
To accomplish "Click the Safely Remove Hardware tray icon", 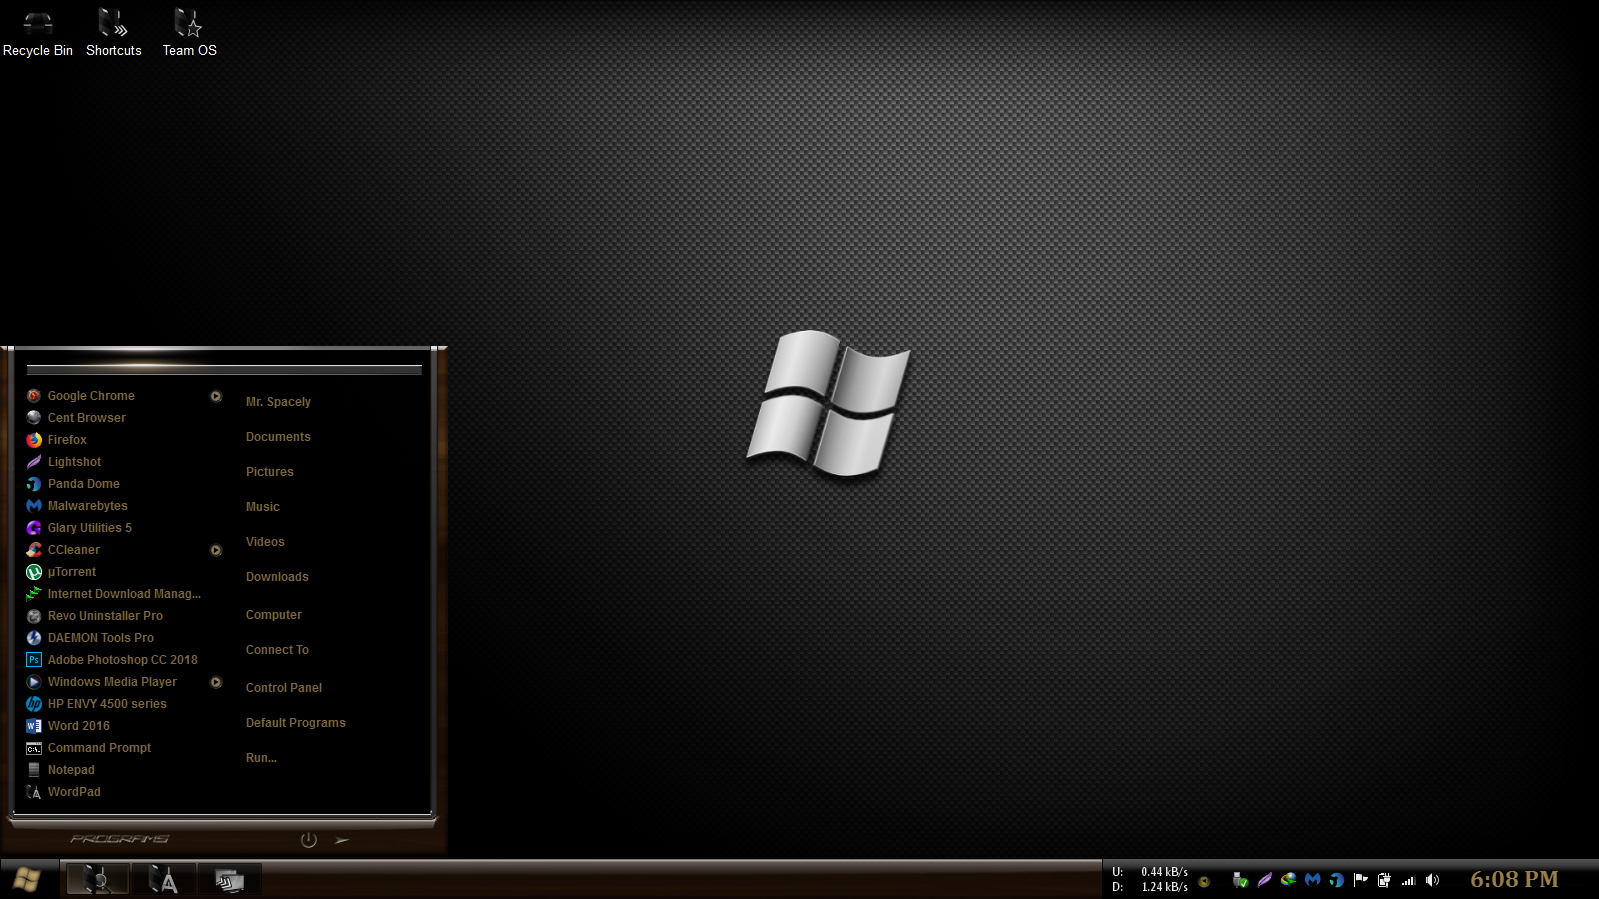I will pyautogui.click(x=1240, y=880).
